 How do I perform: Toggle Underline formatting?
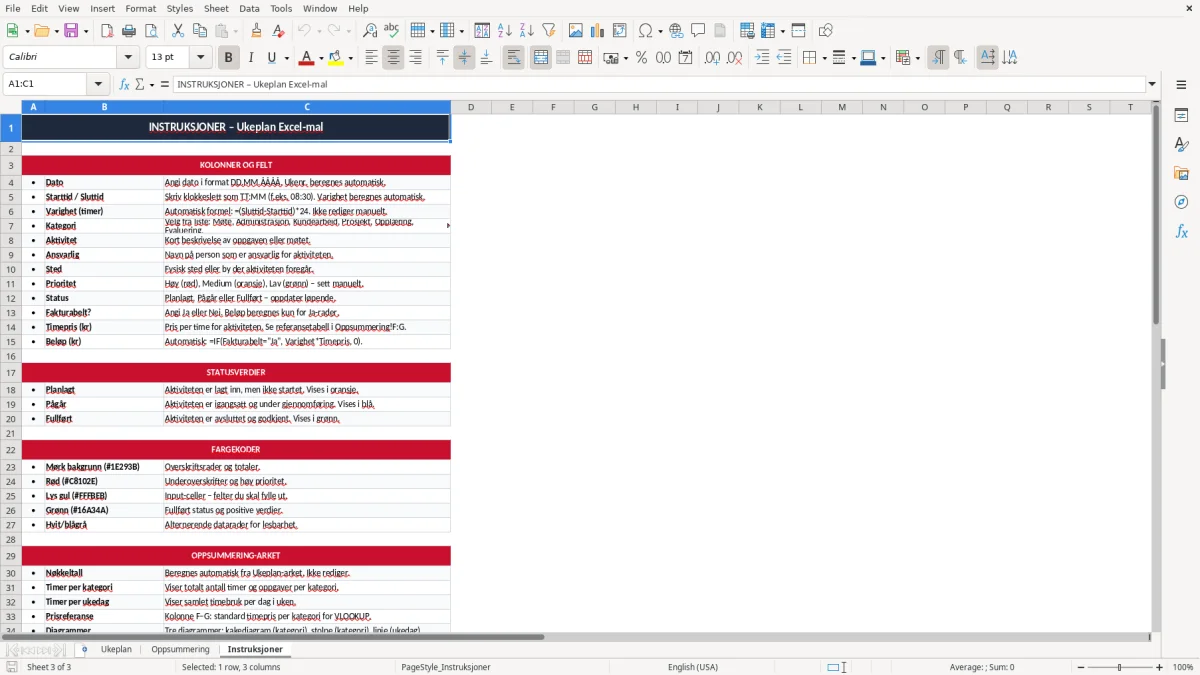[272, 58]
